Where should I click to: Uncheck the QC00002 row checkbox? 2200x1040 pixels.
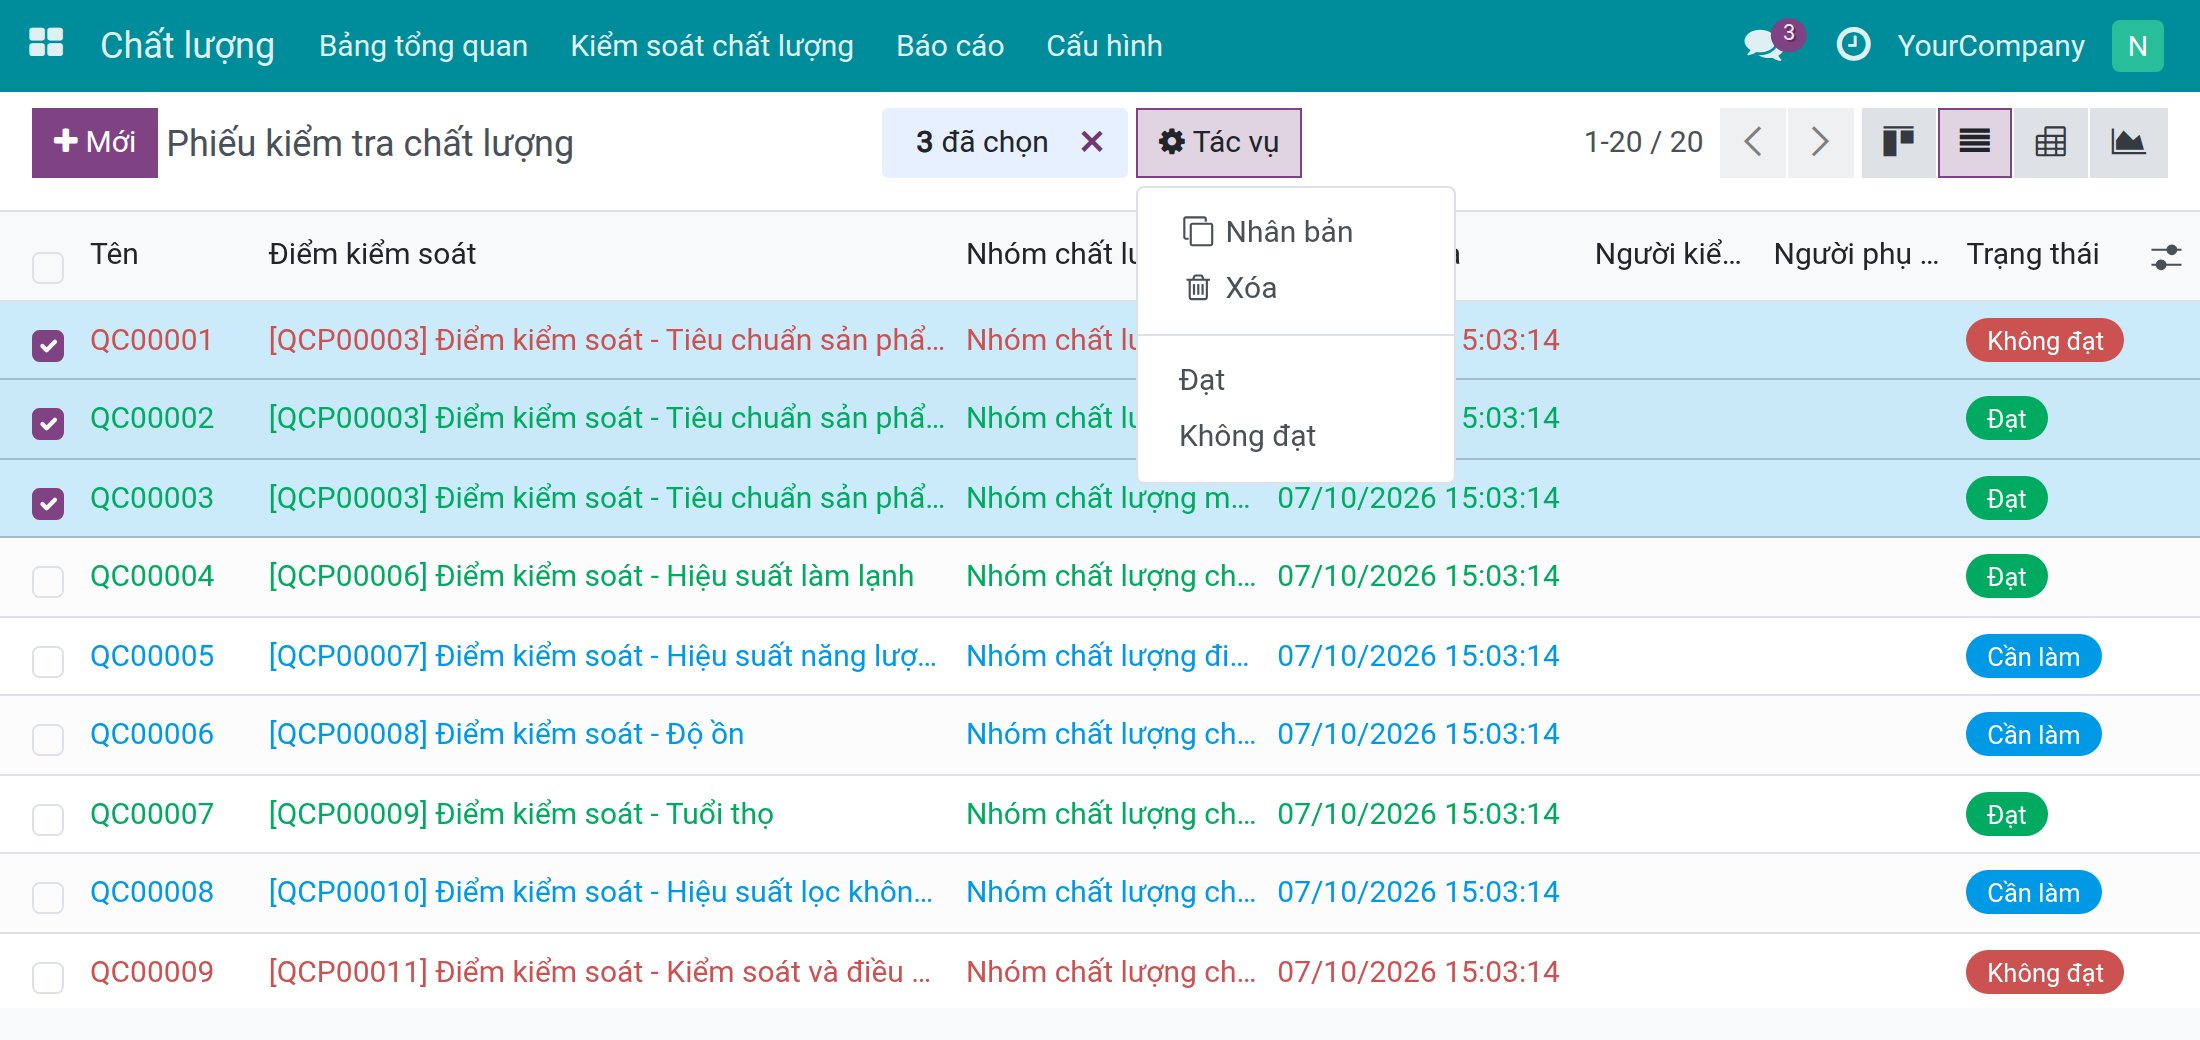tap(48, 423)
